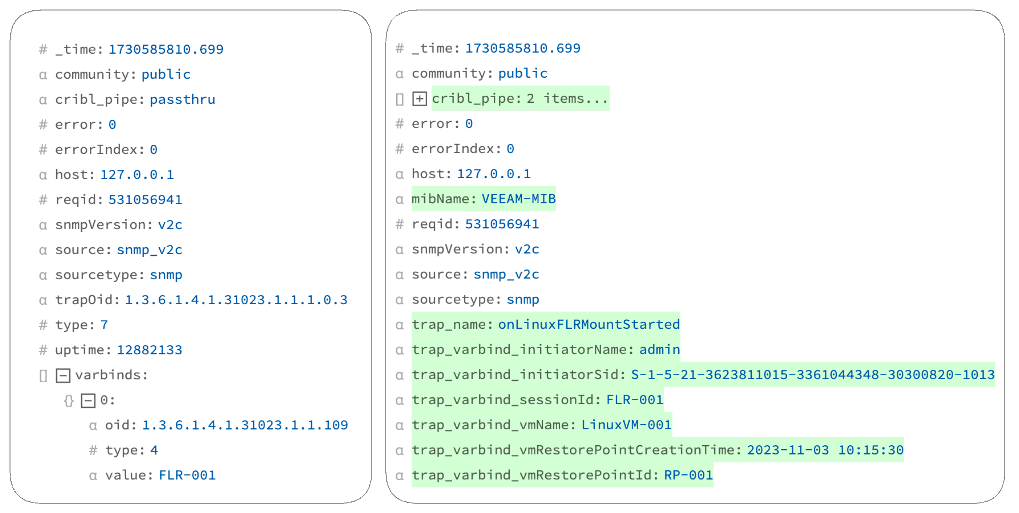Viewport: 1019px width, 513px height.
Task: Click the passthru value for cribl_pipe
Action: tap(182, 100)
